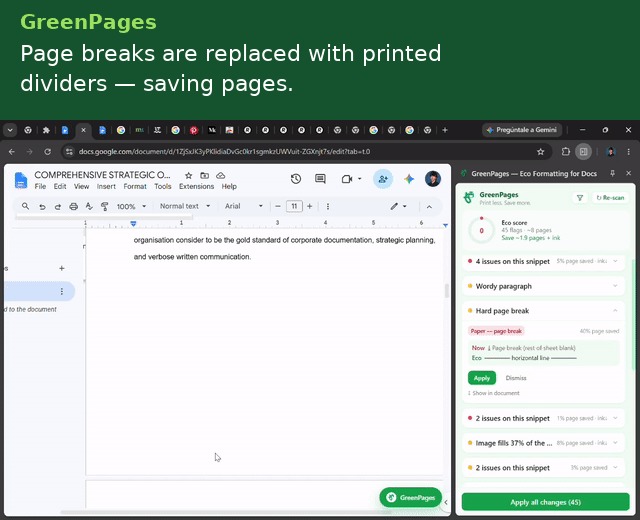Increase font size with plus
Image resolution: width=640 pixels, height=520 pixels.
(309, 207)
